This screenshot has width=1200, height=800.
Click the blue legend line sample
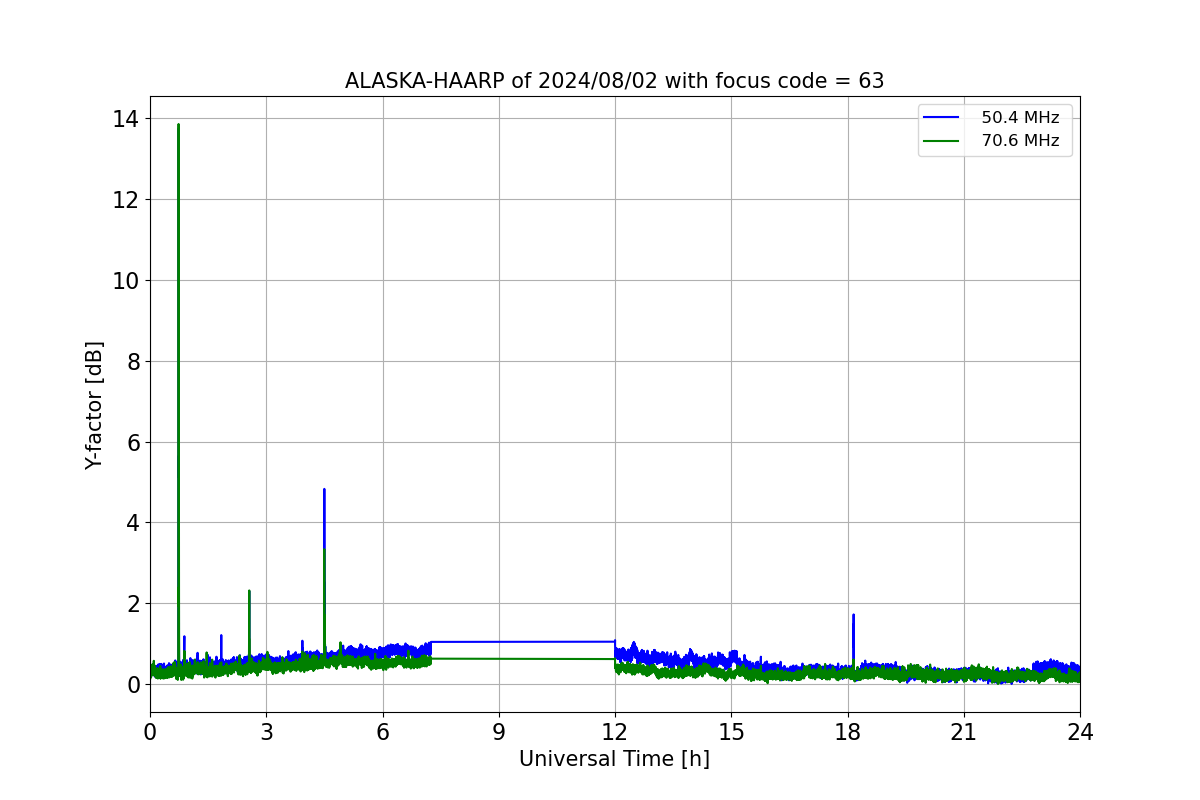click(941, 118)
